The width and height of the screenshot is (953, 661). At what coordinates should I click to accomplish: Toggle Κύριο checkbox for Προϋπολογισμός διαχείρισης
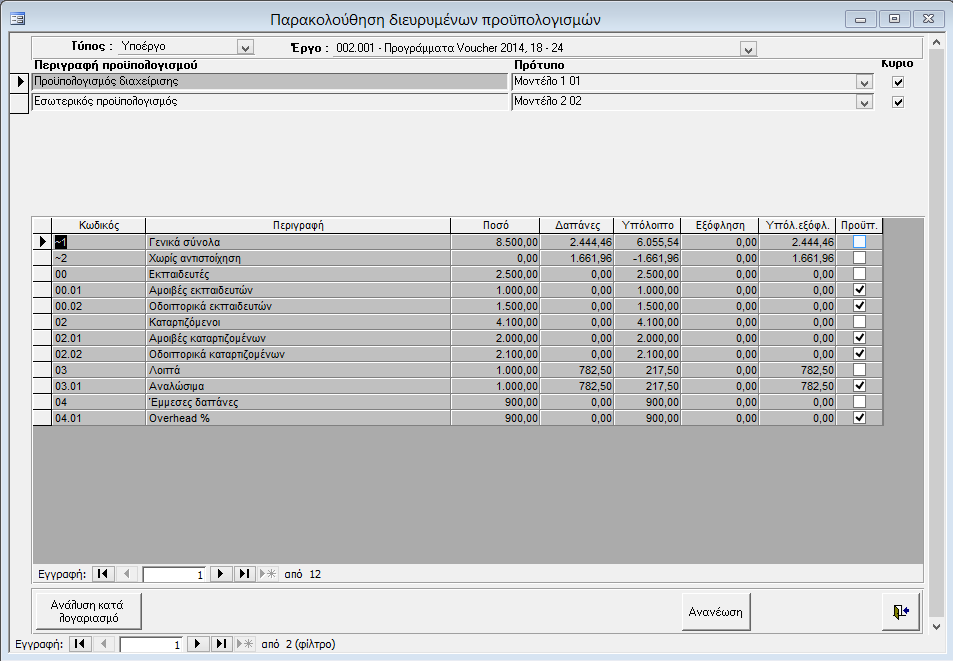[x=897, y=82]
